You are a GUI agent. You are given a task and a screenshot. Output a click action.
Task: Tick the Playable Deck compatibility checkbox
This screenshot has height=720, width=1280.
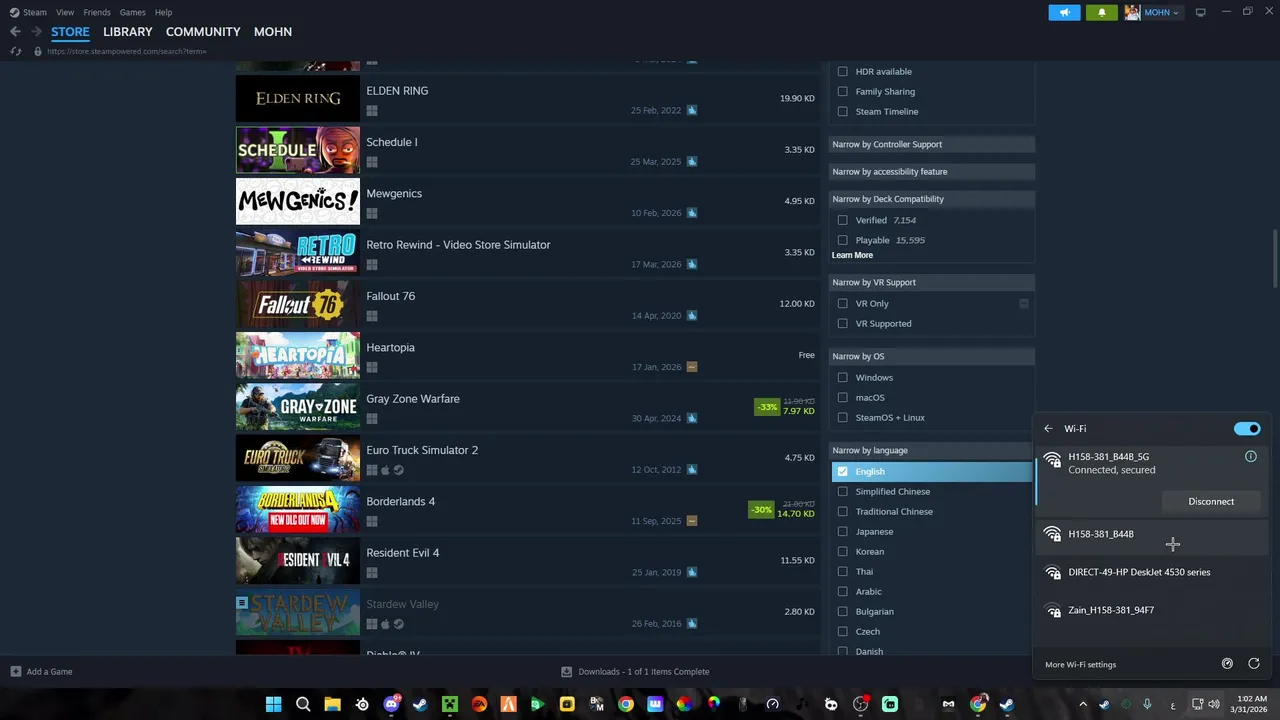tap(842, 240)
